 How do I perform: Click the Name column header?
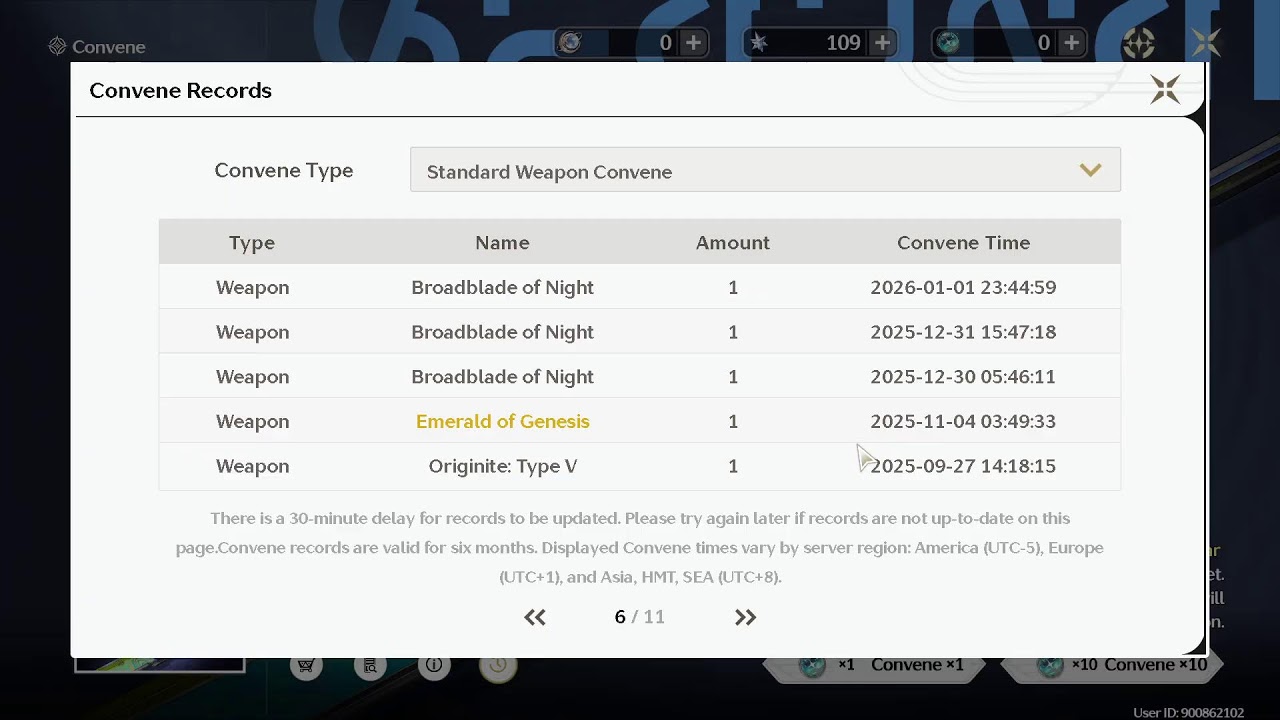(502, 243)
